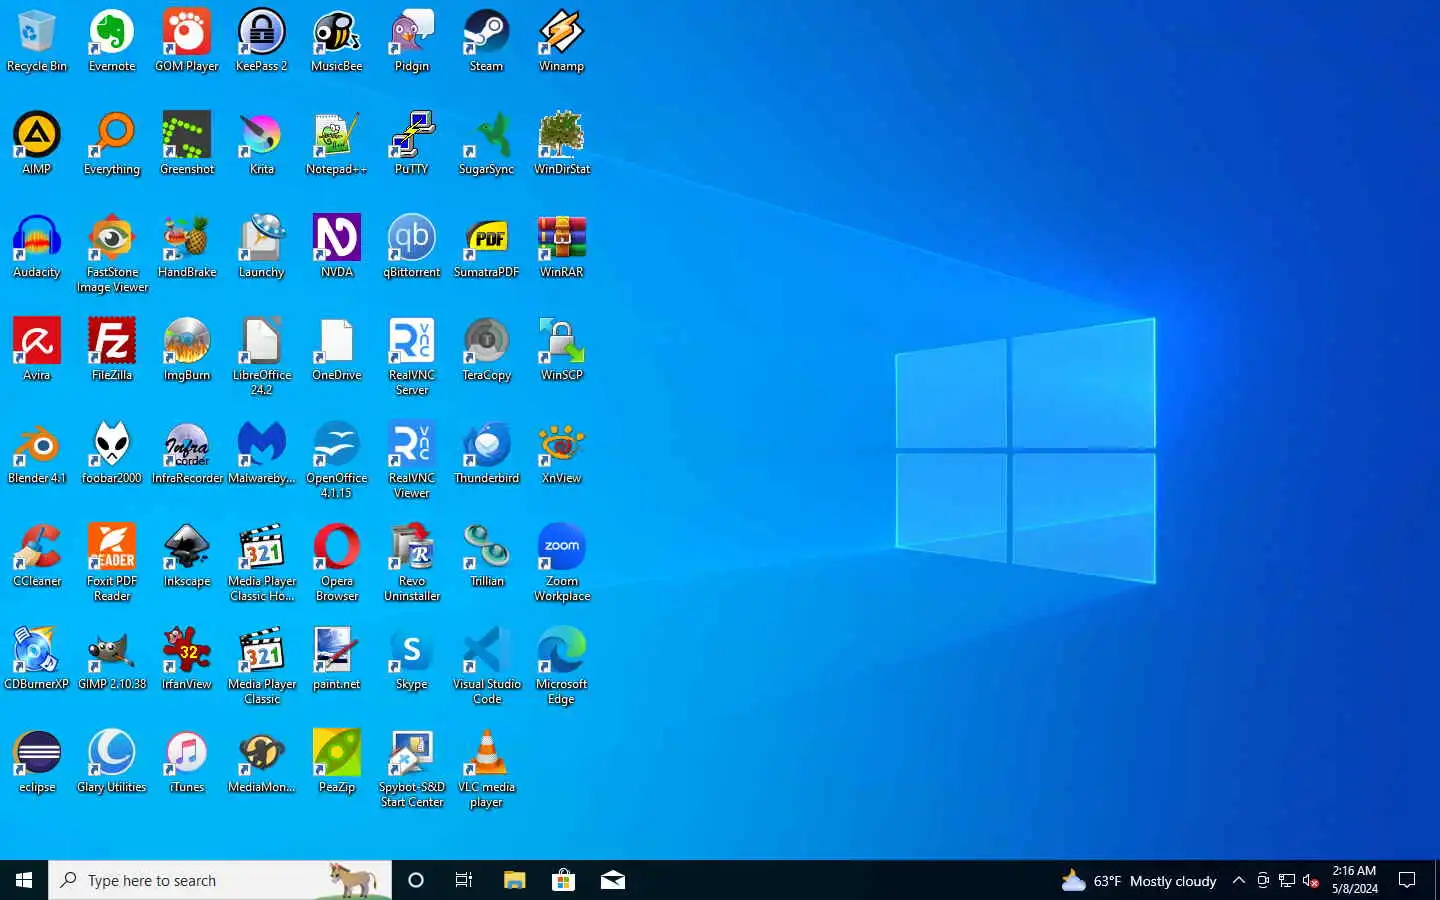Select the RealVNC Server shortcut
This screenshot has width=1440, height=900.
(412, 357)
